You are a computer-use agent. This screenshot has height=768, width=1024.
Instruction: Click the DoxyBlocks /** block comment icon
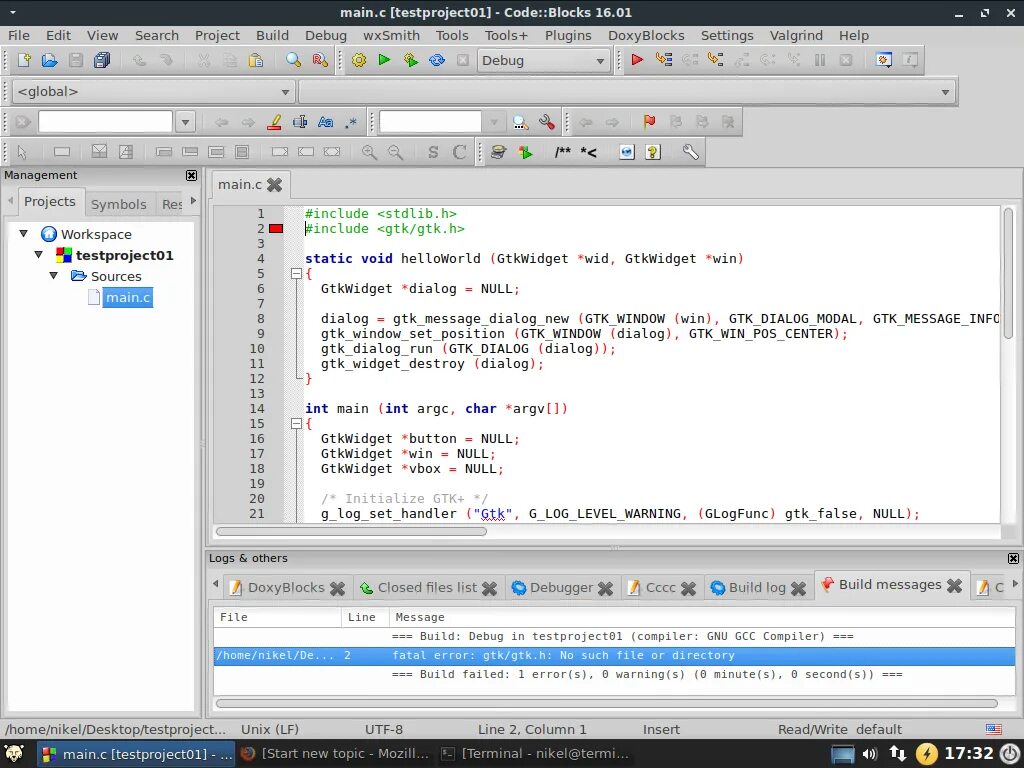[x=562, y=152]
